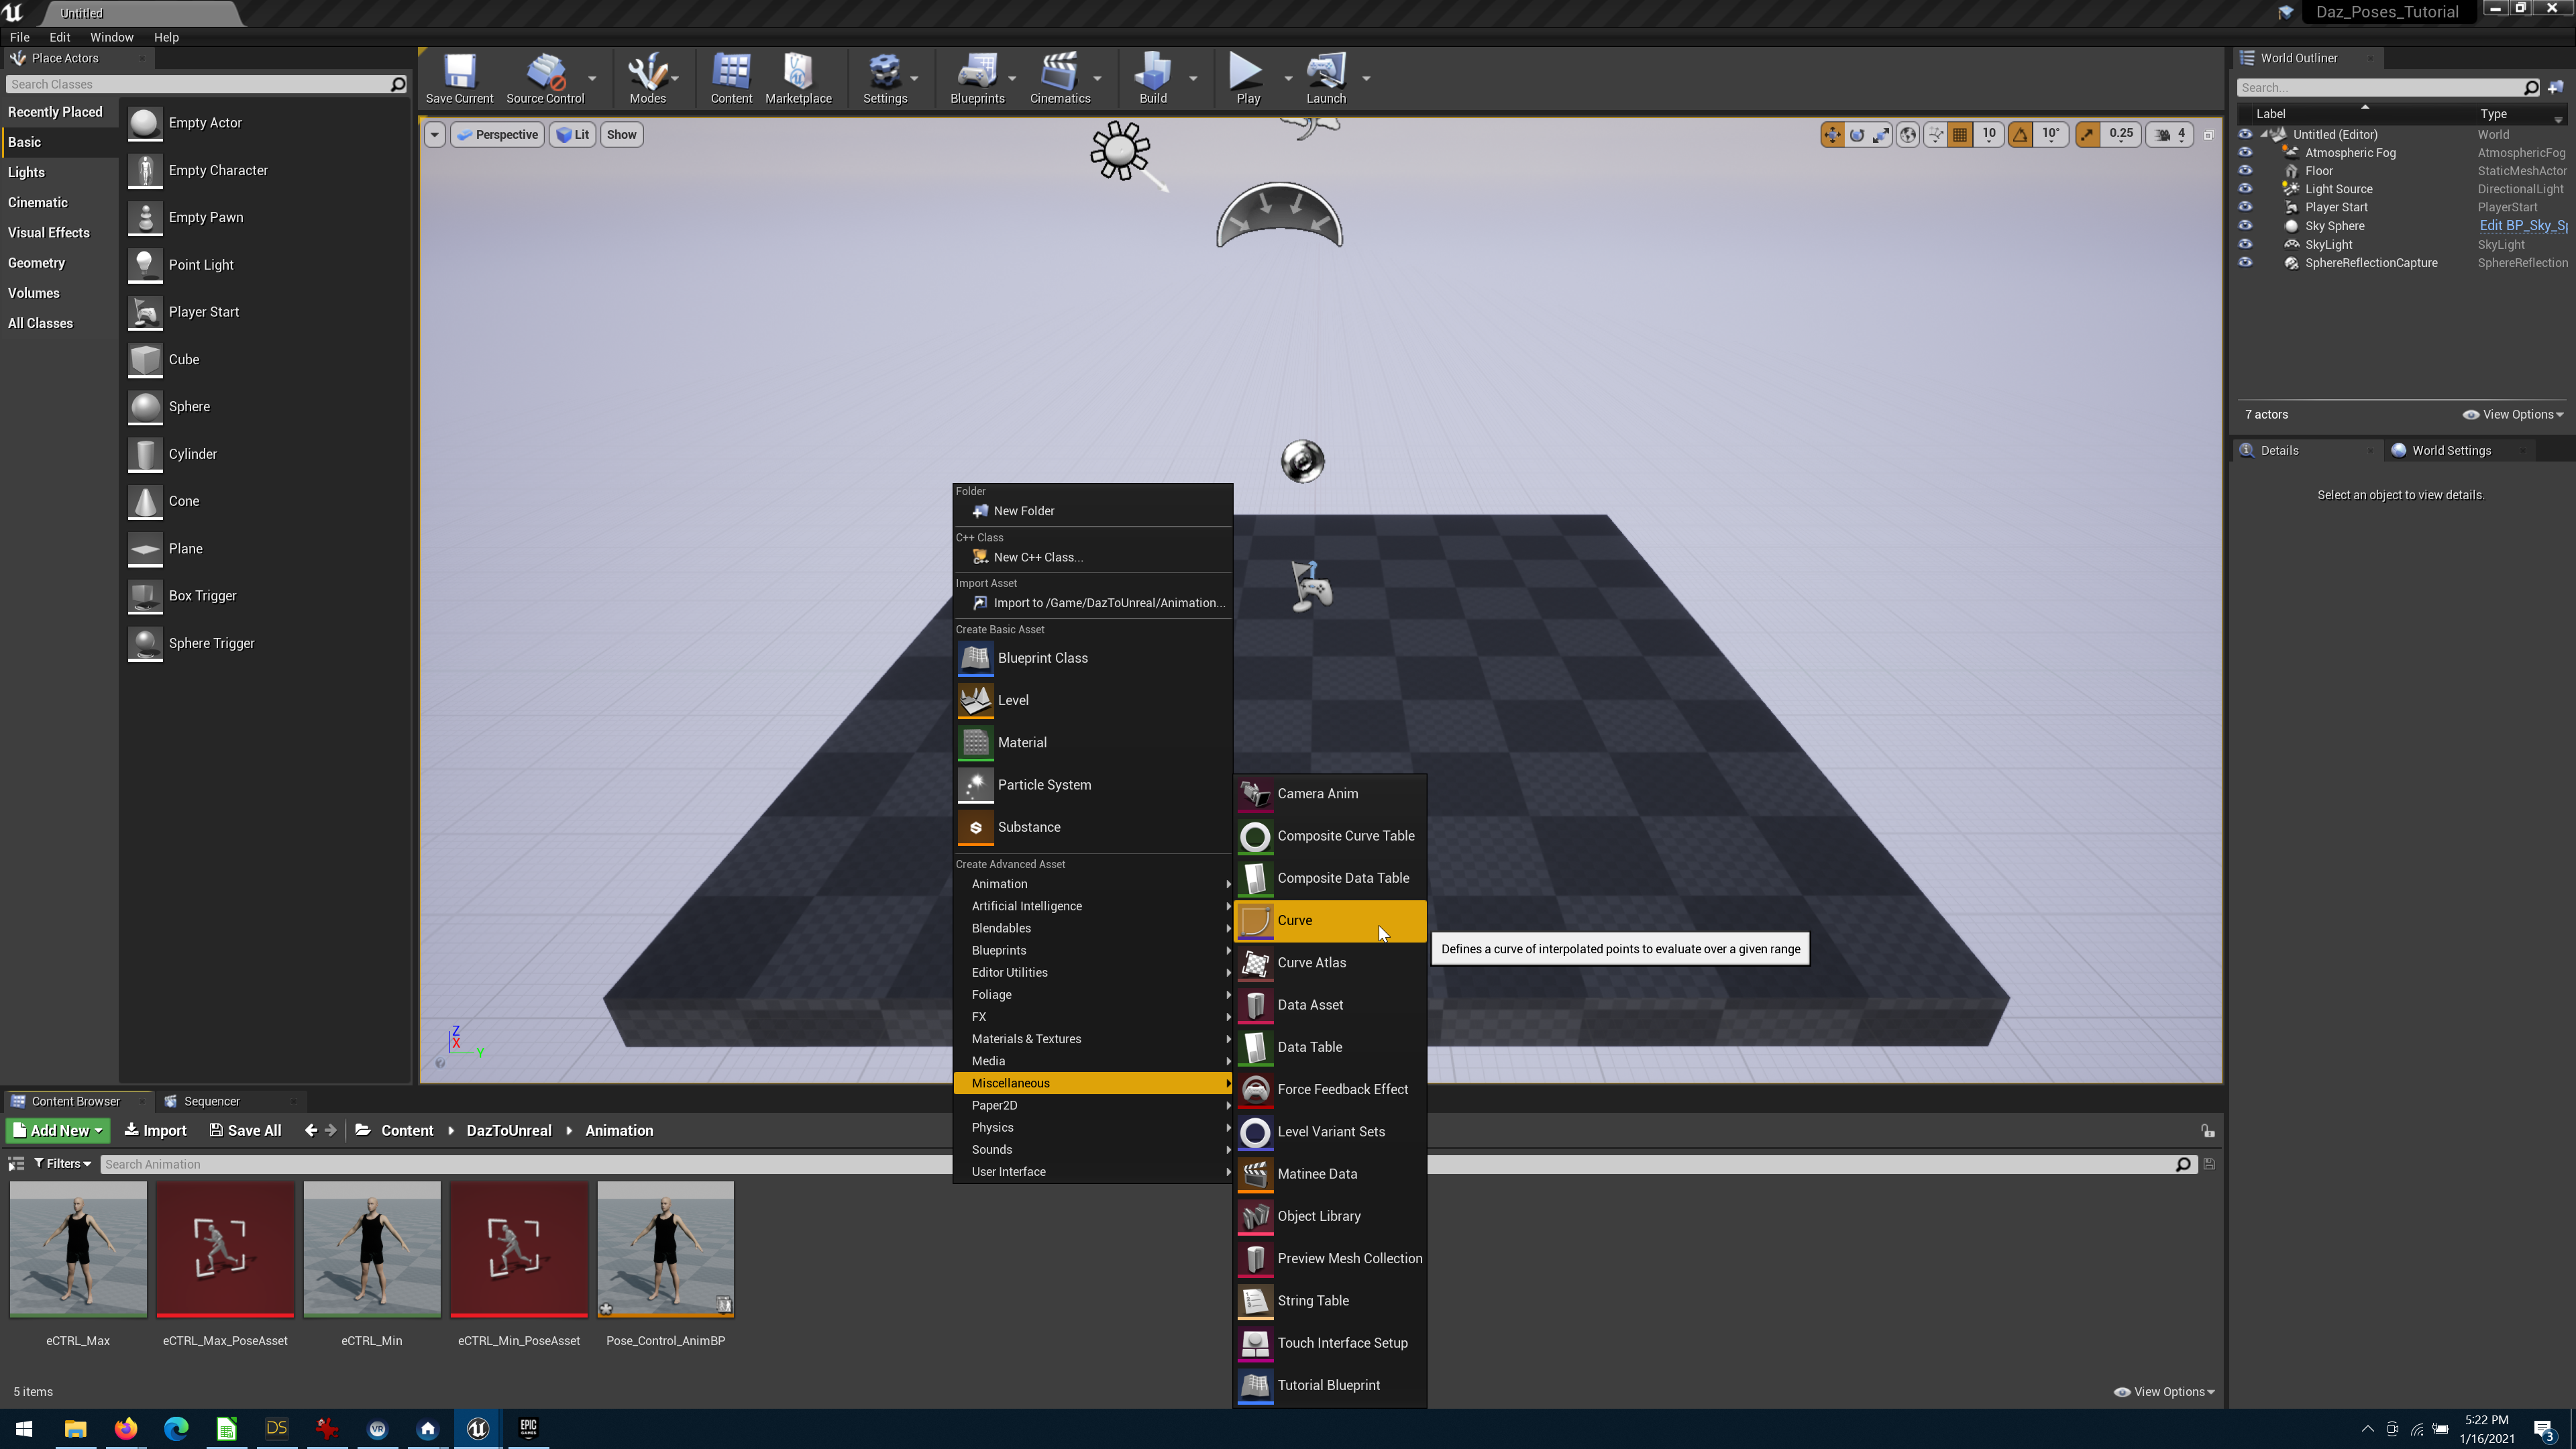Open World Outliner View Options
2576x1449 pixels.
[x=2513, y=414]
